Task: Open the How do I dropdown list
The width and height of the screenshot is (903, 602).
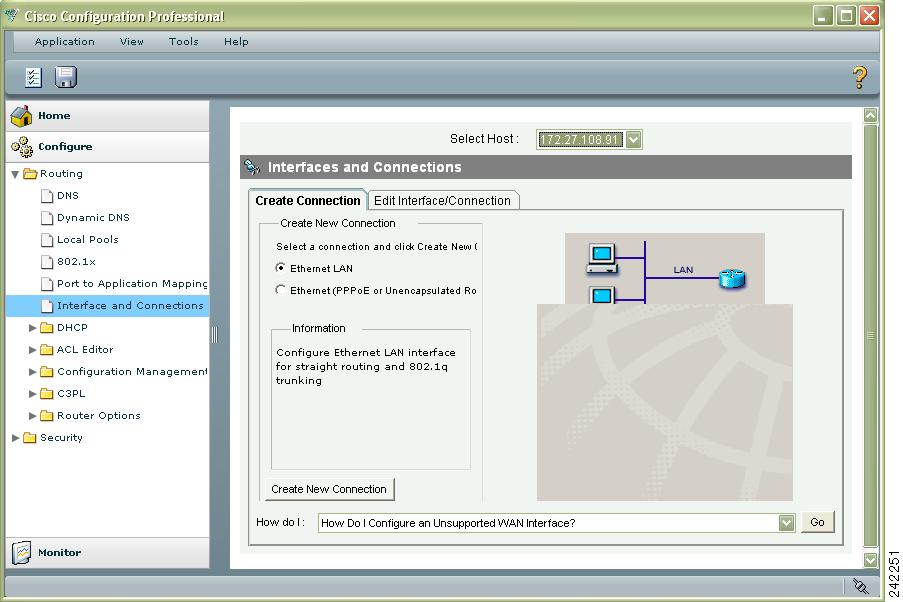Action: click(x=786, y=522)
